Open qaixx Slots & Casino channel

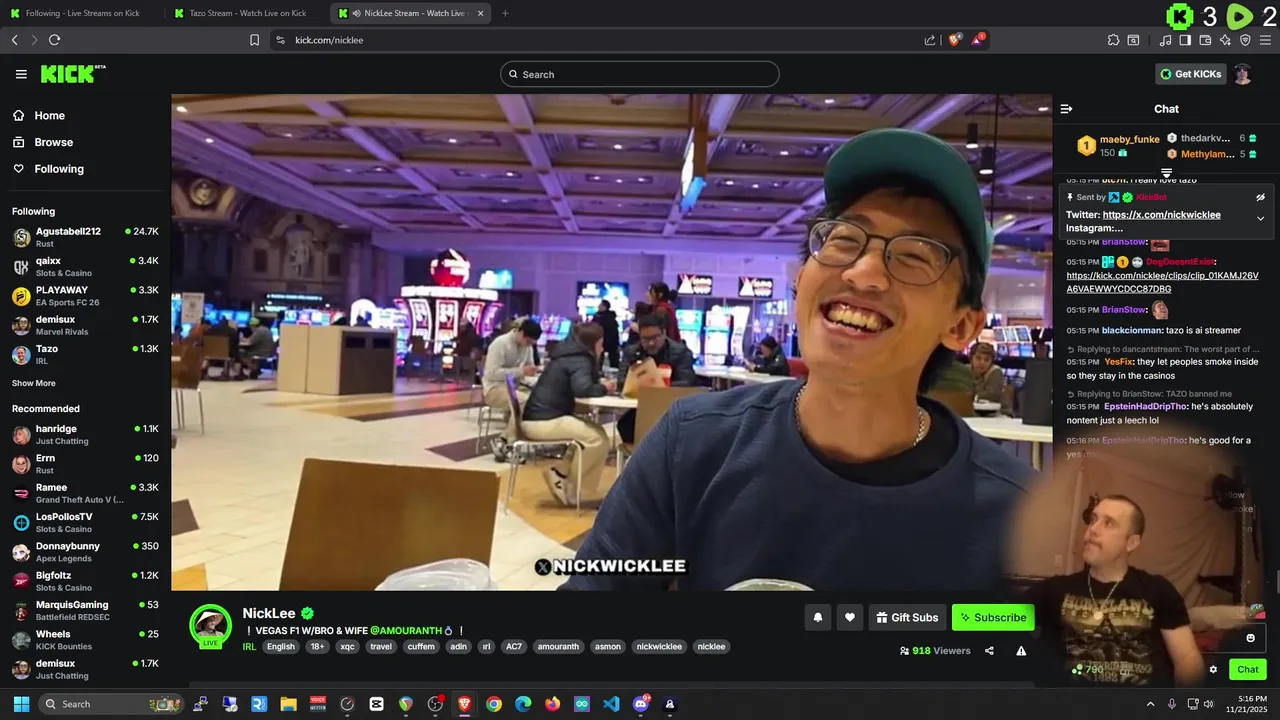coord(85,266)
